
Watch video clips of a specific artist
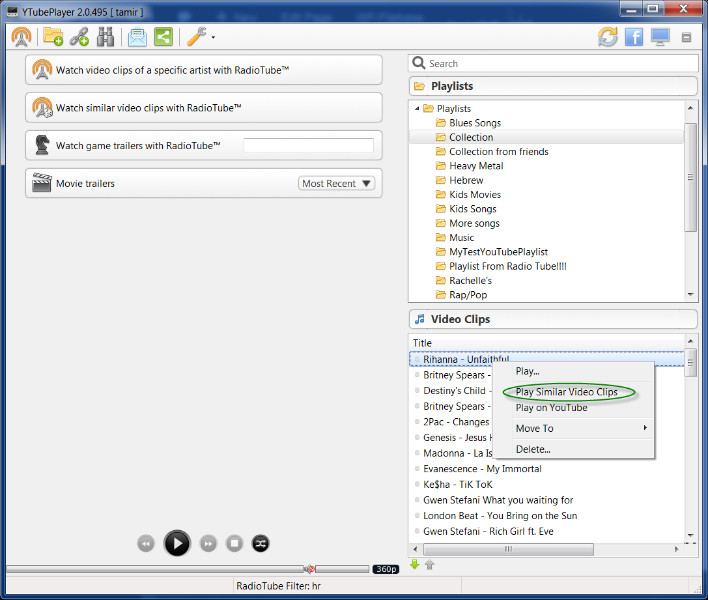(x=204, y=70)
